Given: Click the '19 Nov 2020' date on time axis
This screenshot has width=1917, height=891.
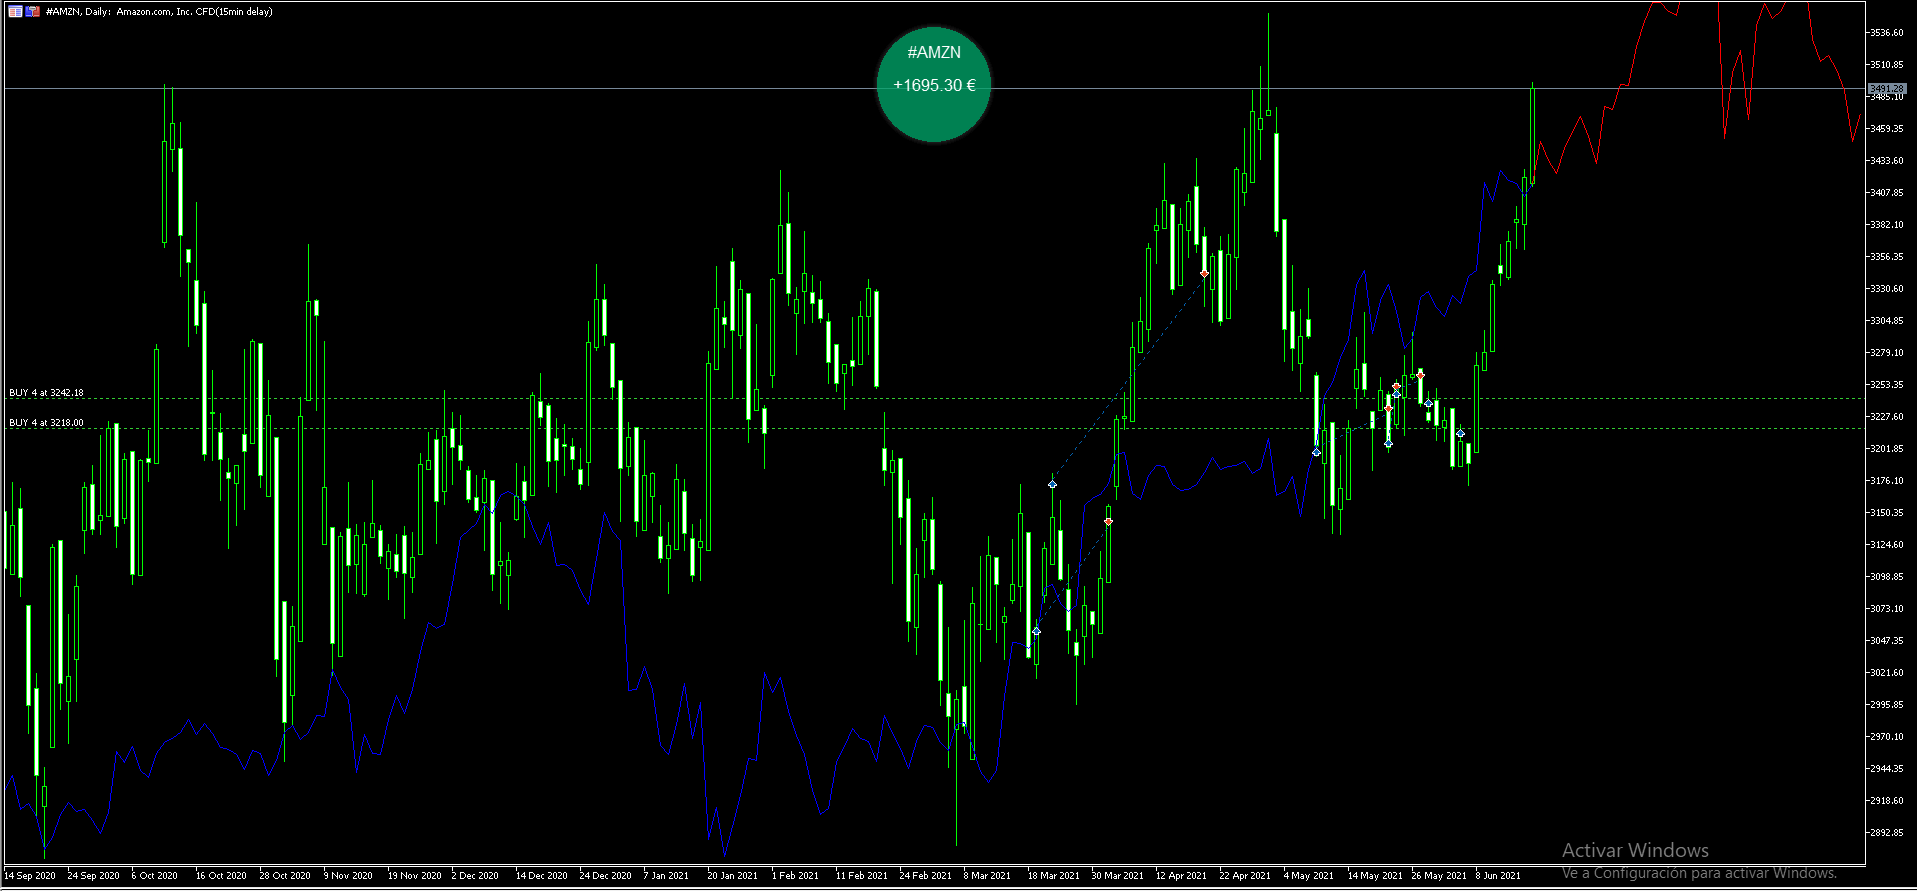Looking at the screenshot, I should (414, 876).
